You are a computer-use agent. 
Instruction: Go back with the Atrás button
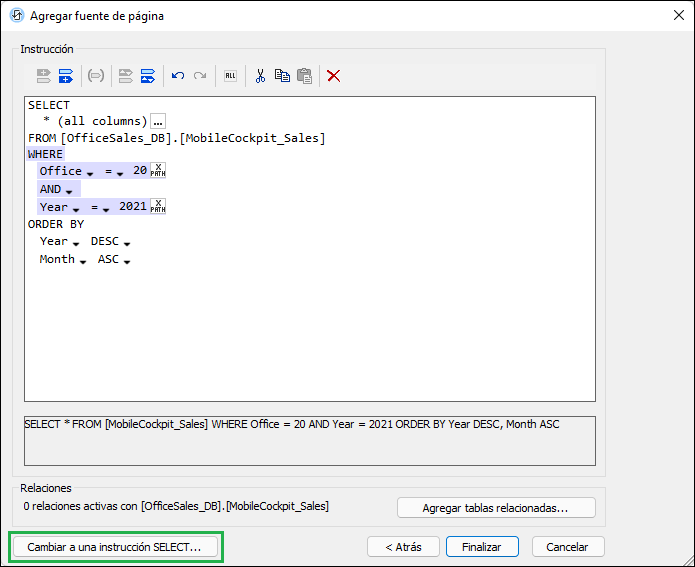(402, 547)
